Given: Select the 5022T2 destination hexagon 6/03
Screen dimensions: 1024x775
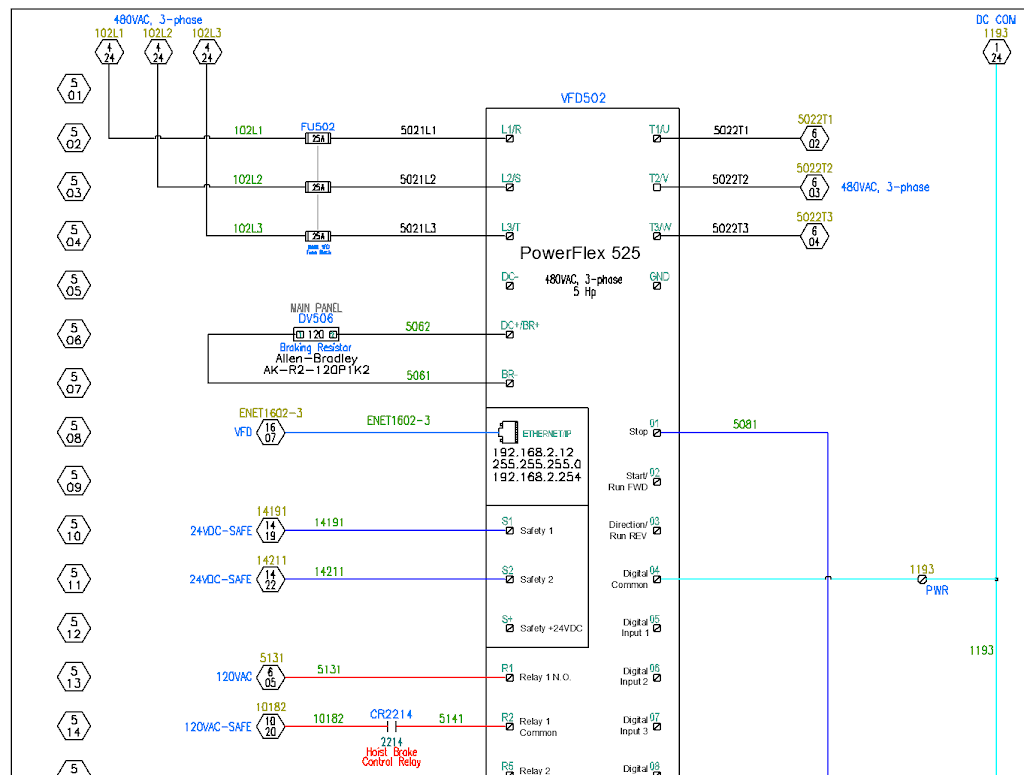Looking at the screenshot, I should (x=814, y=187).
